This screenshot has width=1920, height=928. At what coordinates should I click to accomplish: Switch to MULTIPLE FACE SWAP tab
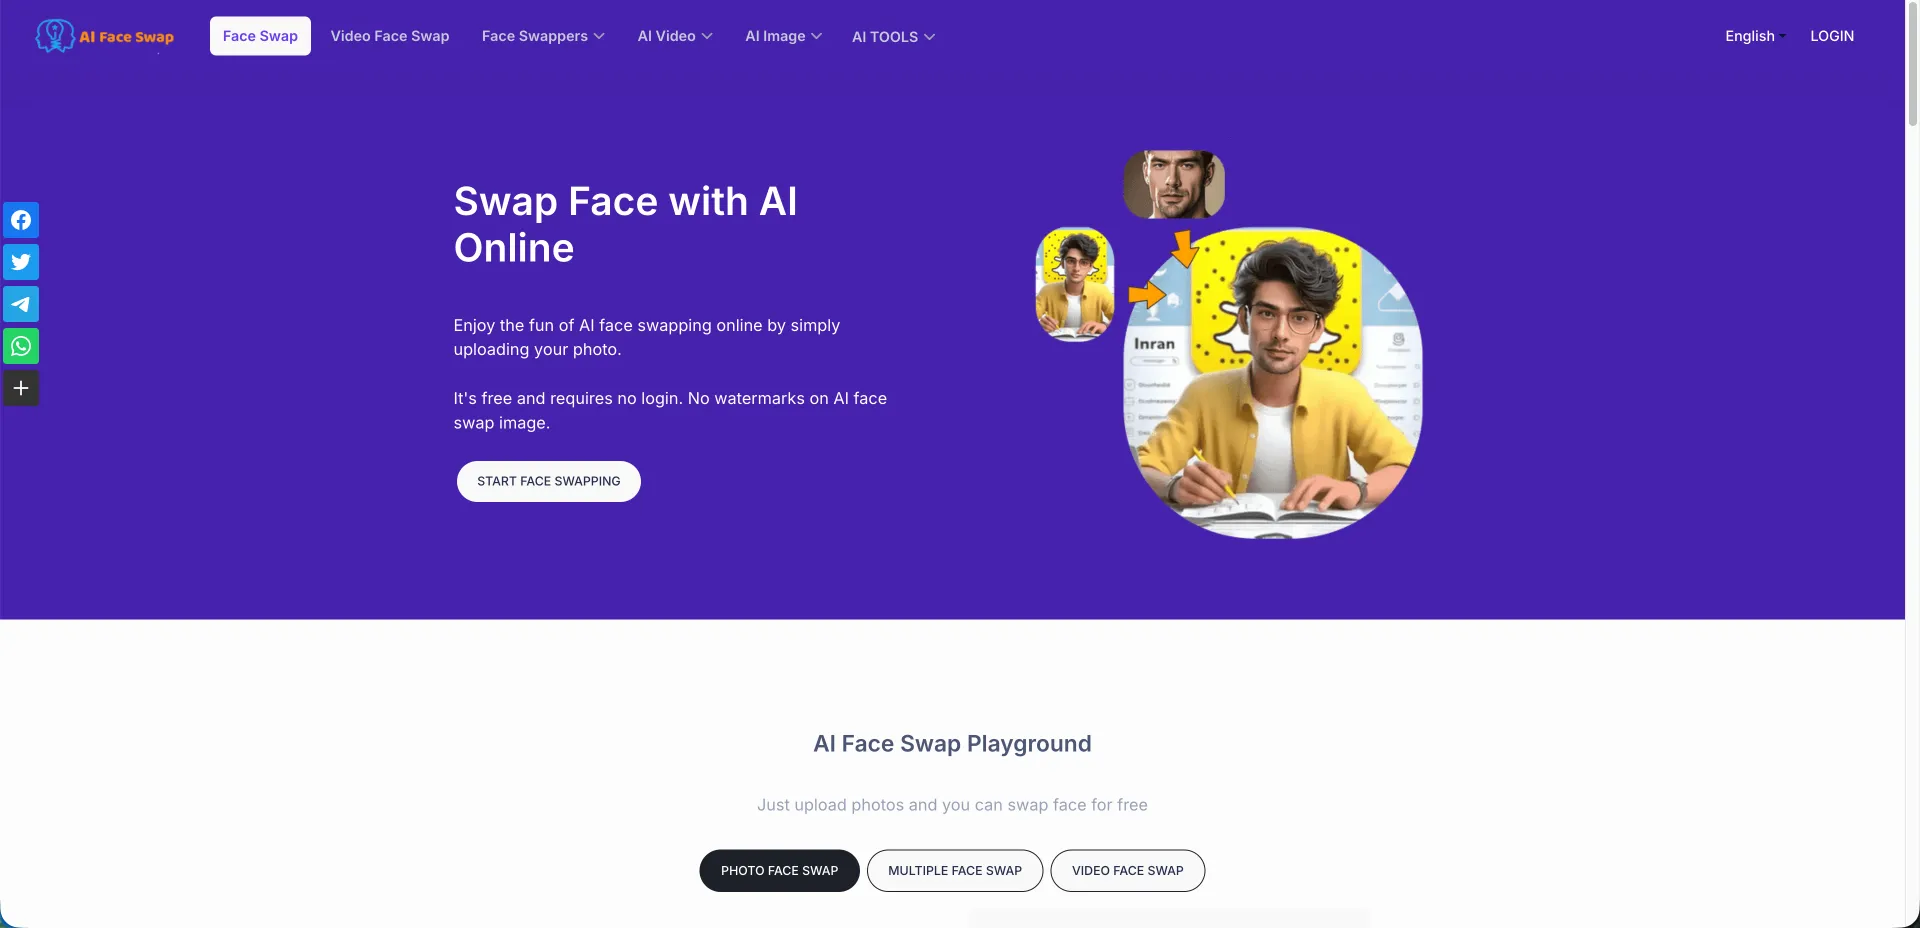[x=955, y=871]
